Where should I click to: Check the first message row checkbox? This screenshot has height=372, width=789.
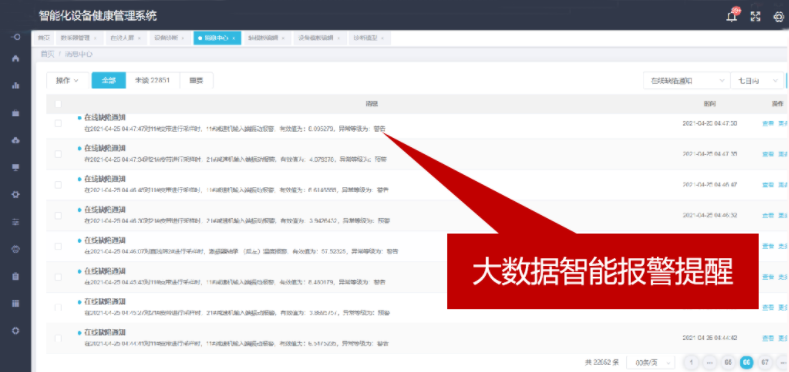coord(58,123)
